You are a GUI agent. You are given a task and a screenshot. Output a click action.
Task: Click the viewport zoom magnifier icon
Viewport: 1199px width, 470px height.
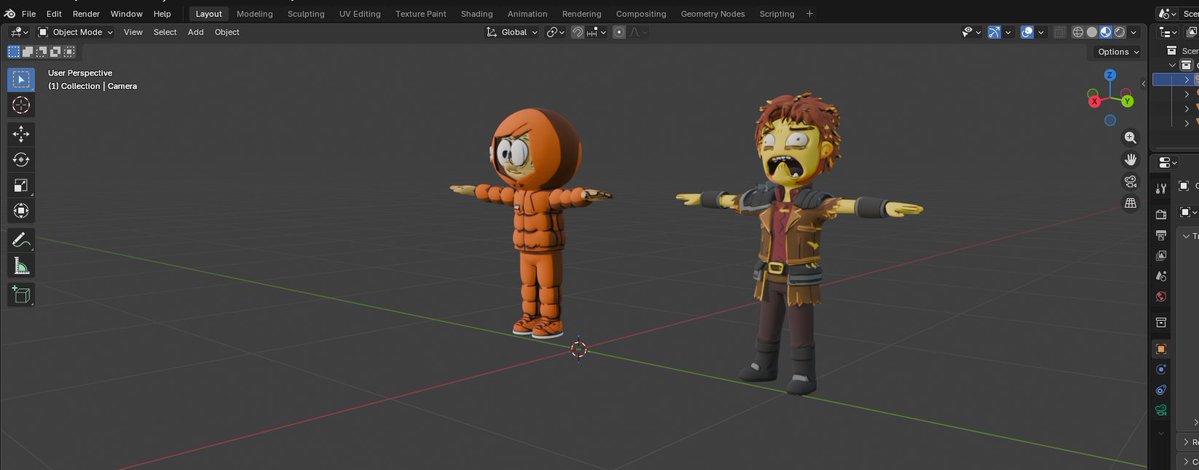click(1130, 138)
